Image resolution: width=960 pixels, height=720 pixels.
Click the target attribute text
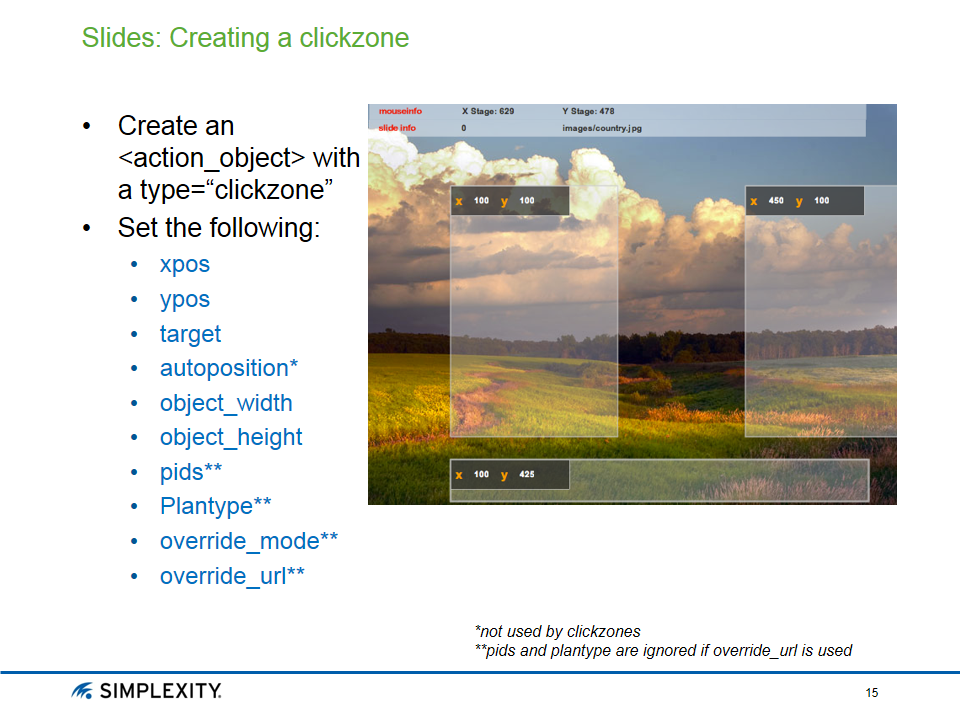(x=190, y=334)
